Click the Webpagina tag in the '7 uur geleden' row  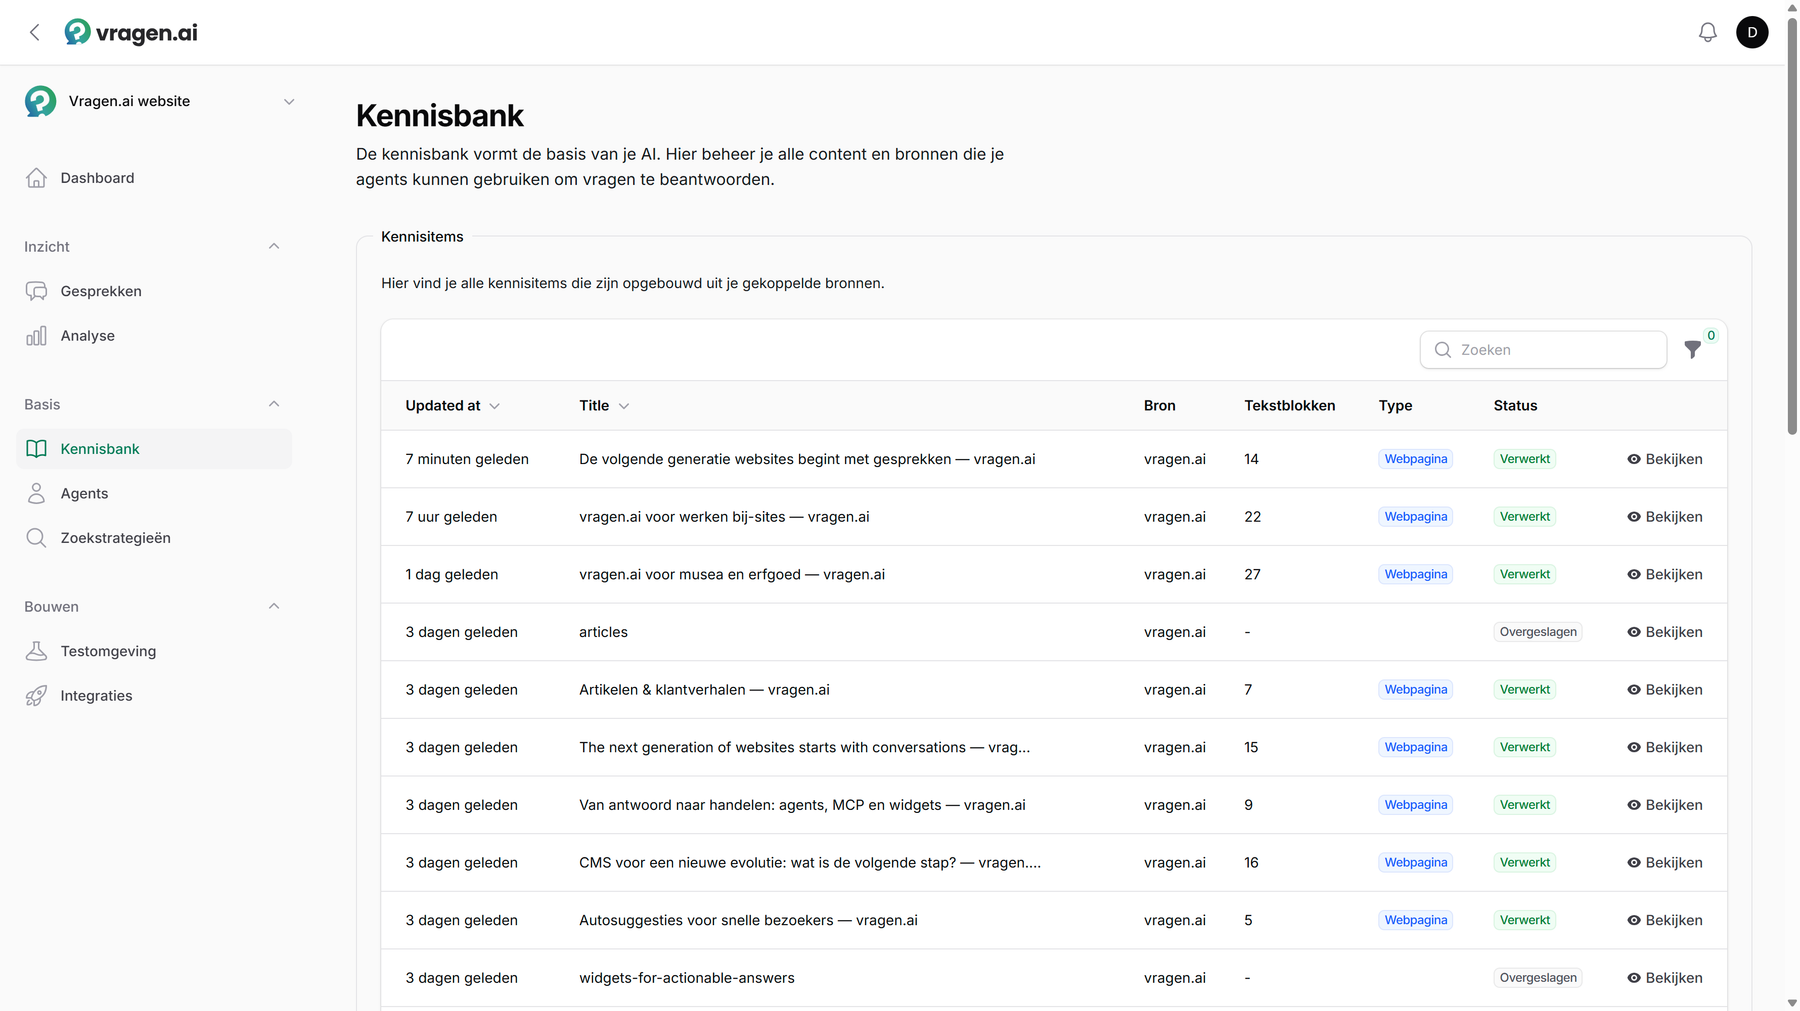click(1416, 517)
